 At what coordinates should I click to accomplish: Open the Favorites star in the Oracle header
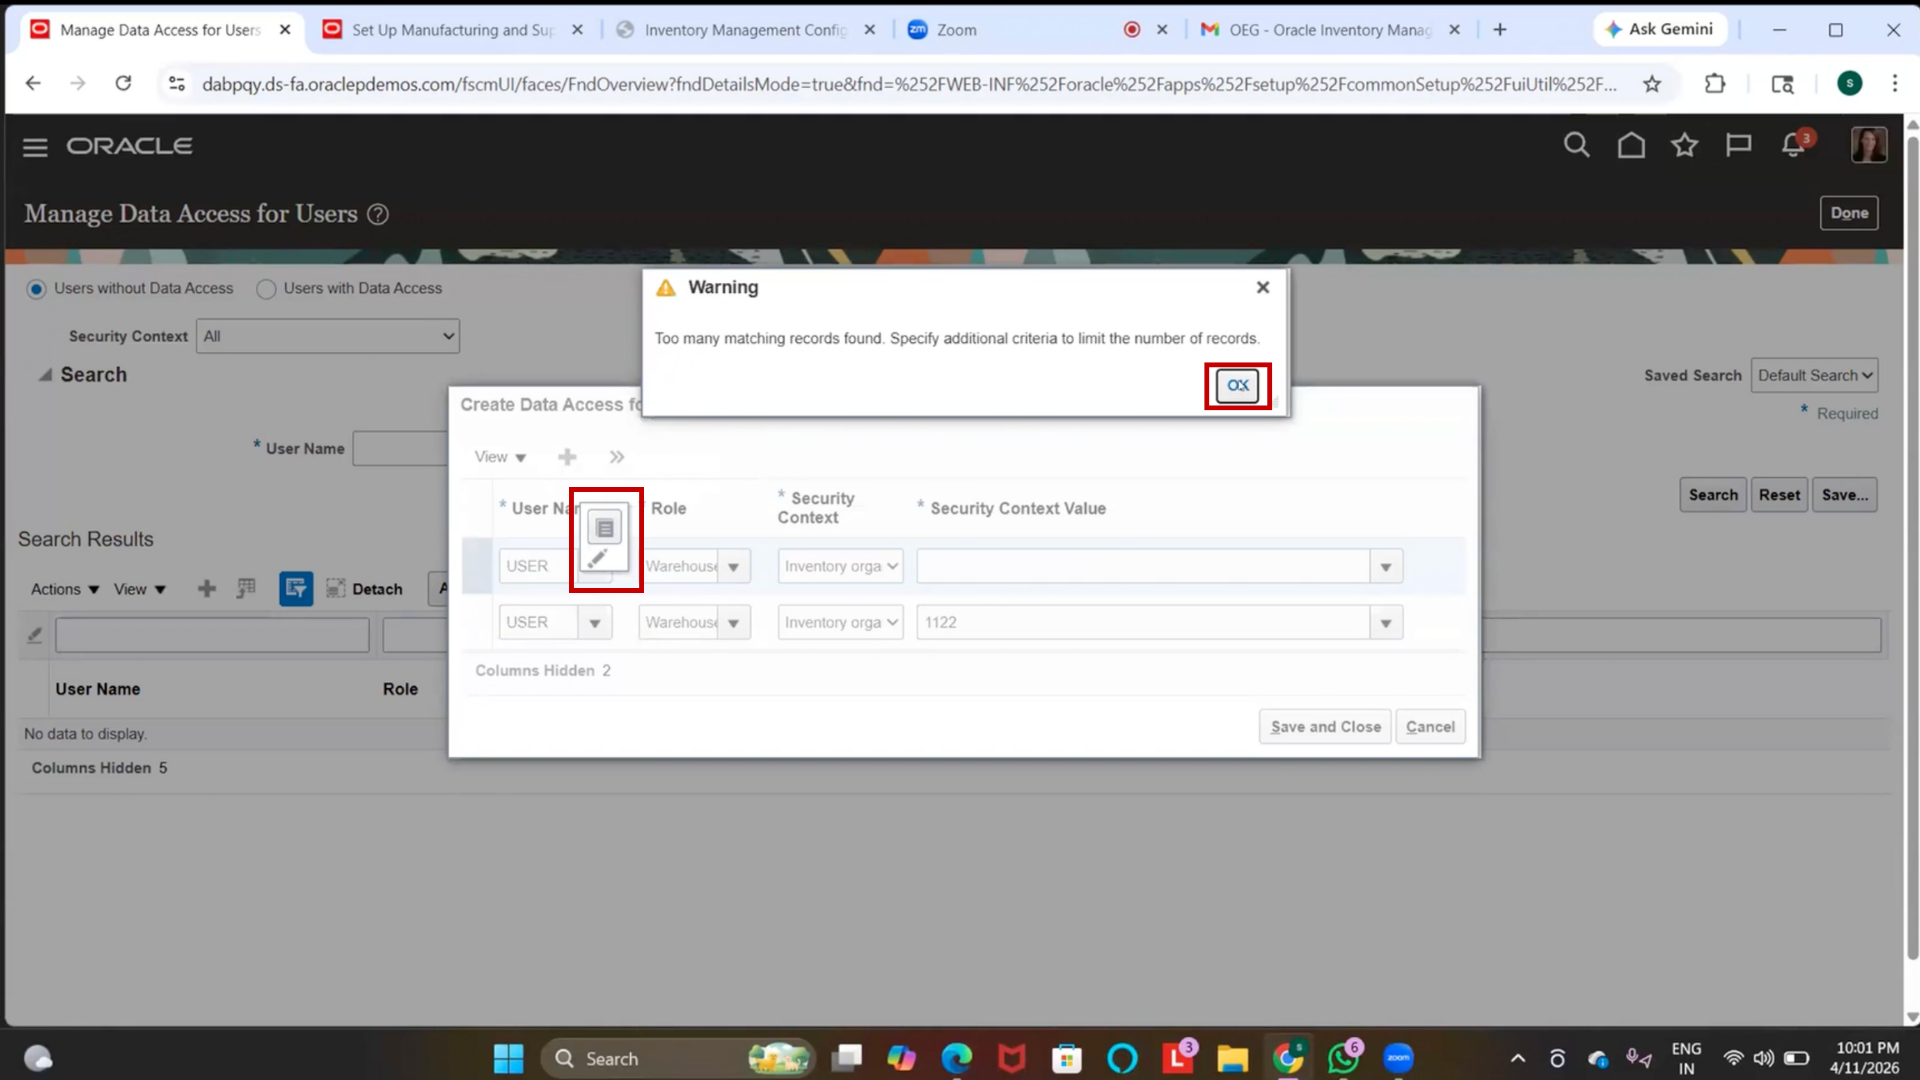pyautogui.click(x=1685, y=145)
